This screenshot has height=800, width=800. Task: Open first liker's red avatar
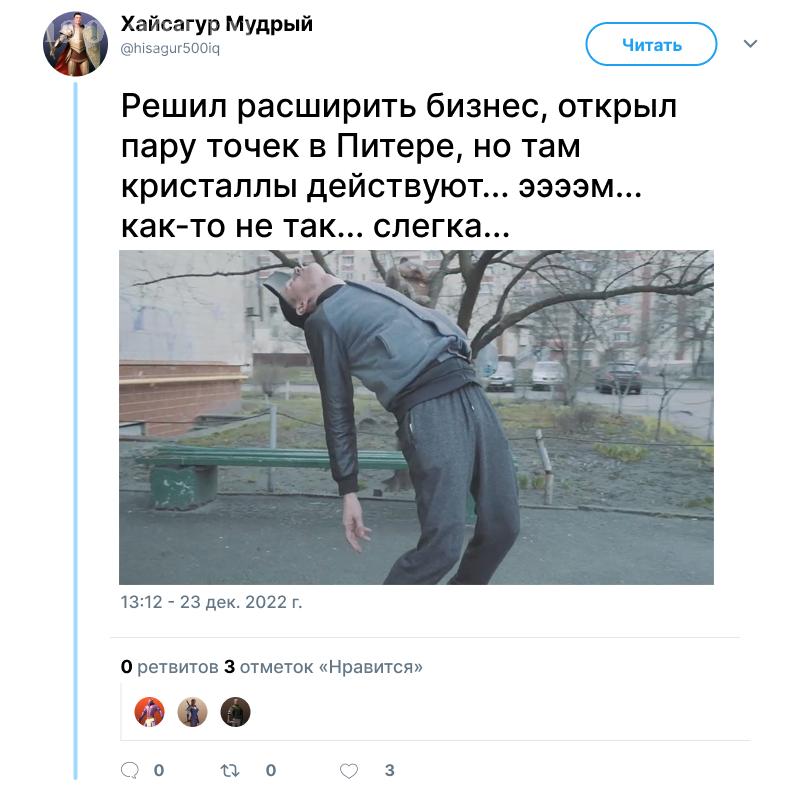149,712
